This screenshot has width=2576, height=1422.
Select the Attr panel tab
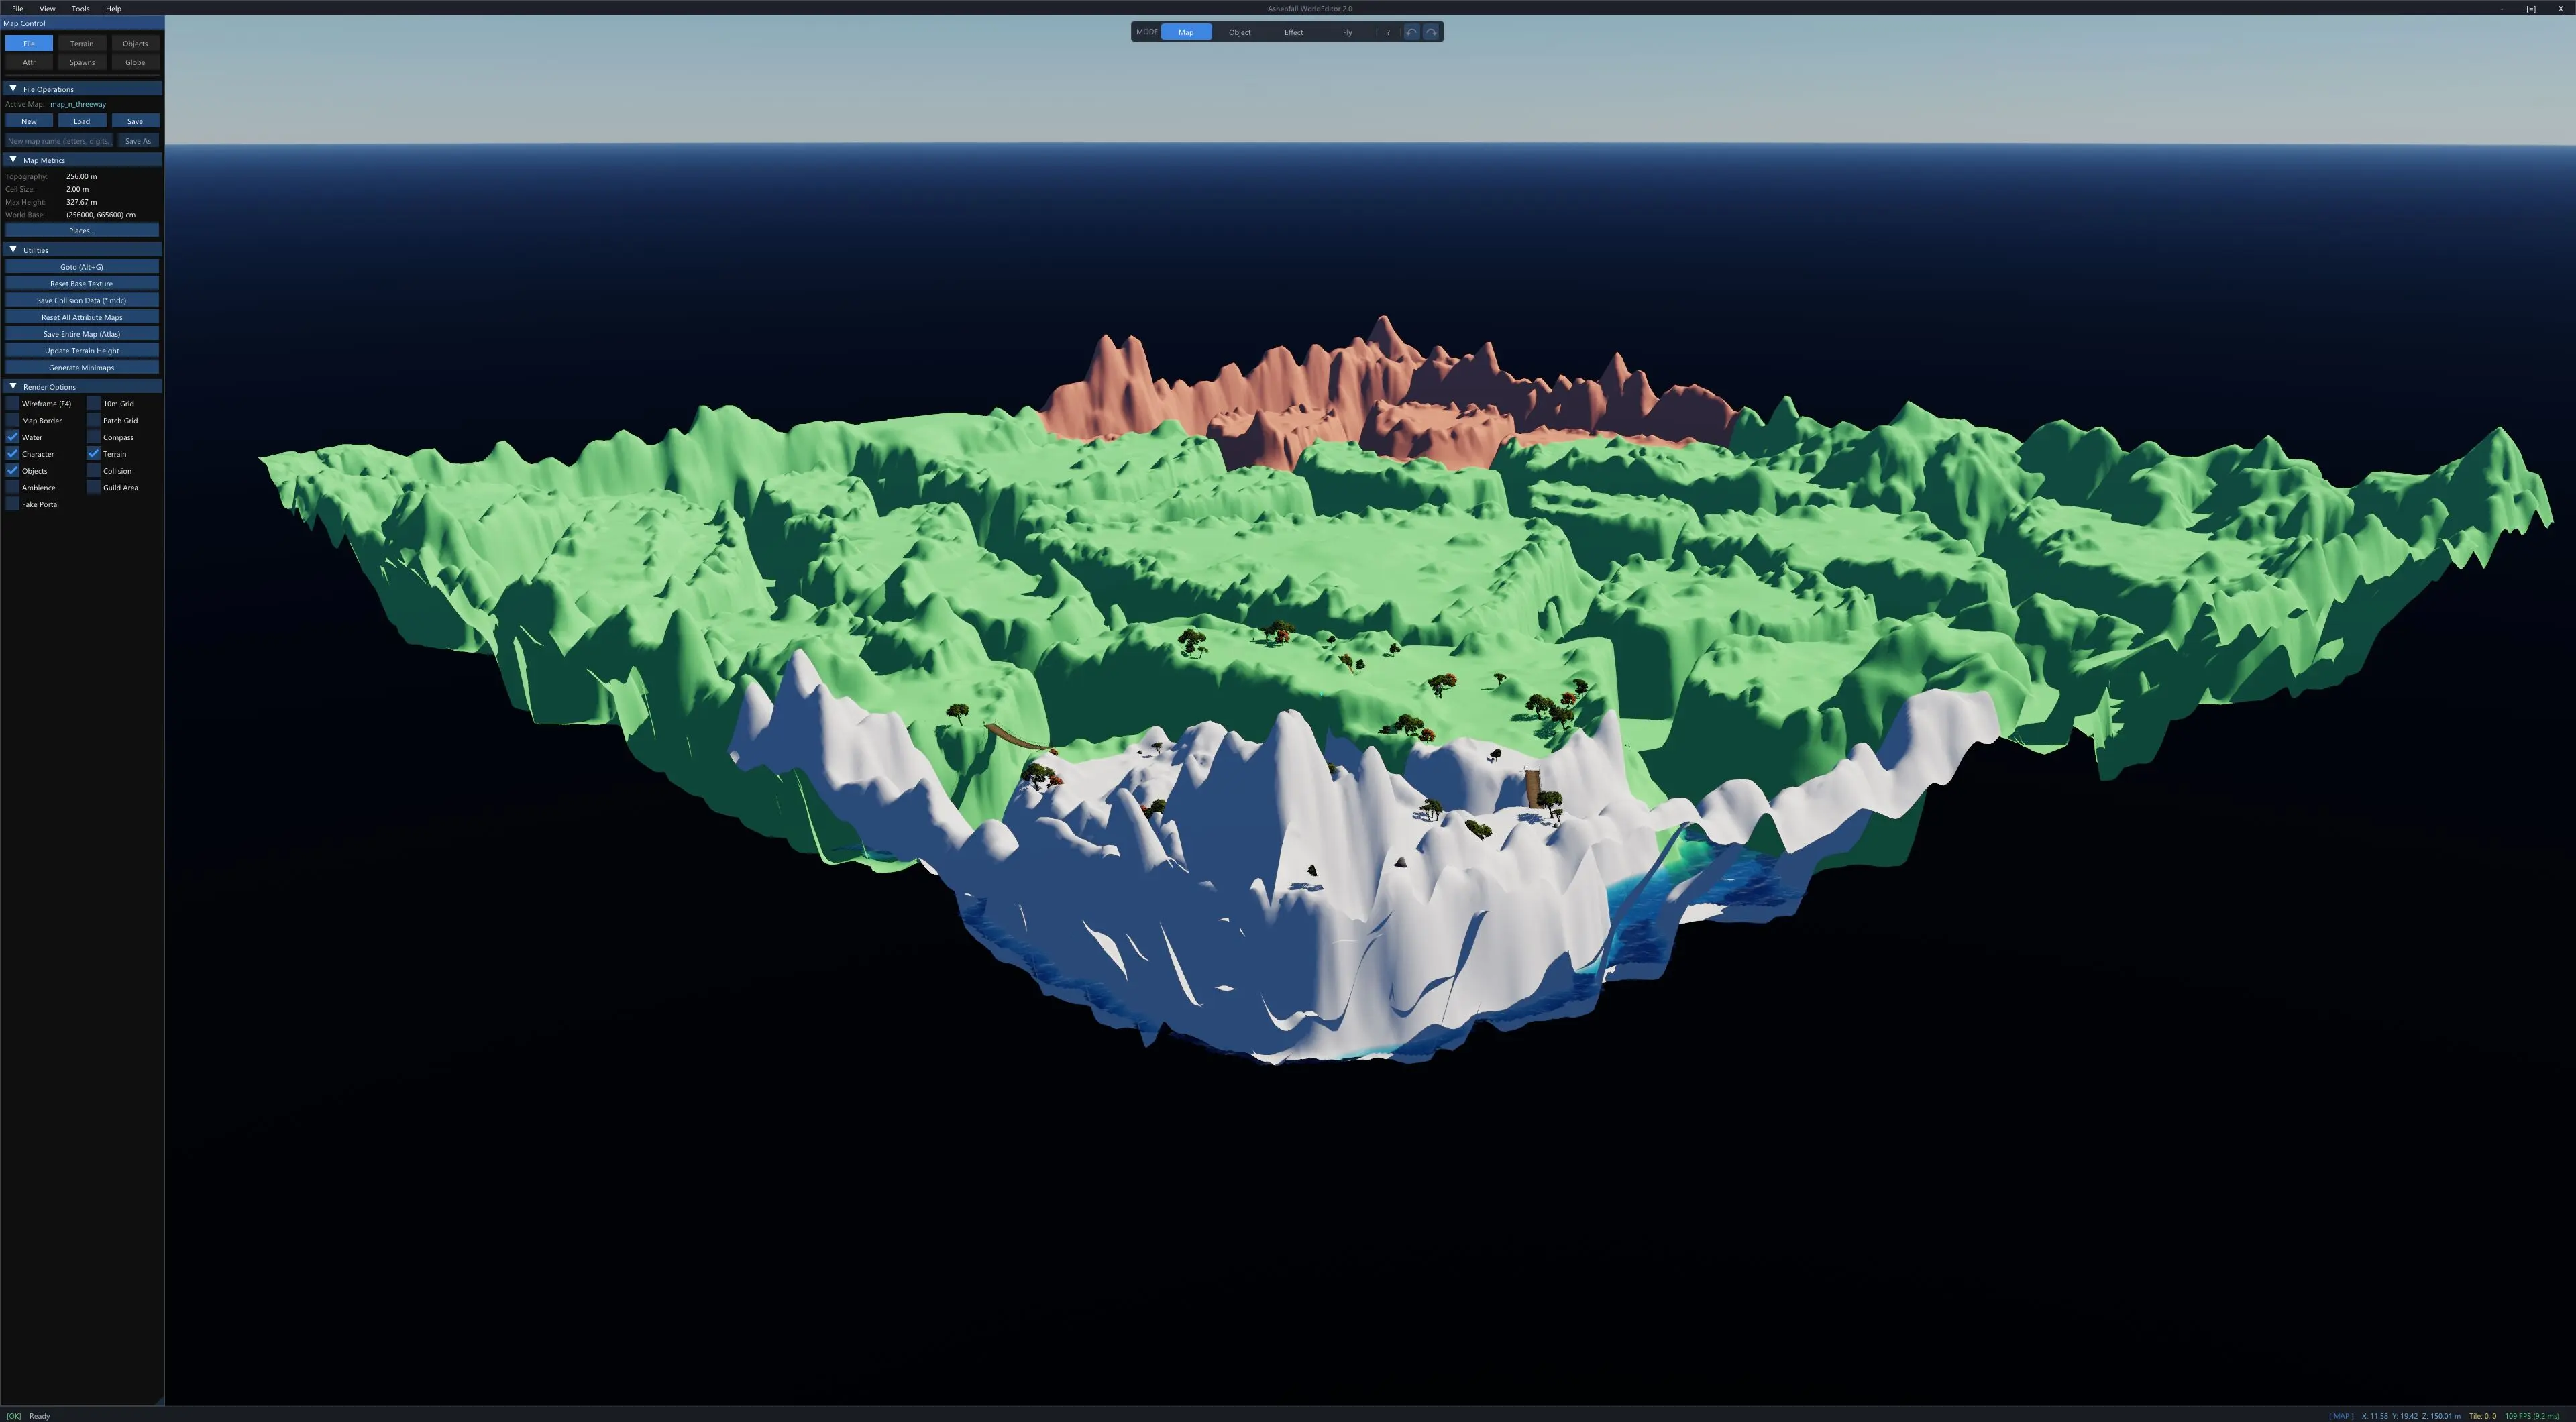click(29, 63)
